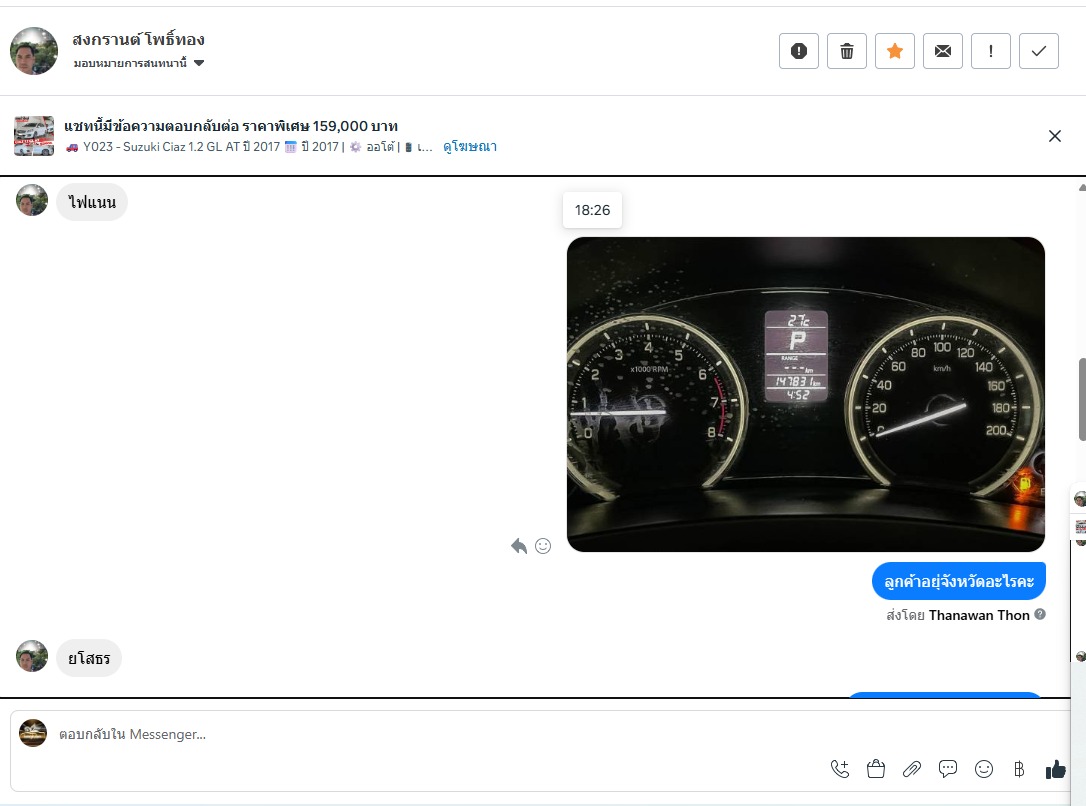
Task: React to the photo with the emoji icon
Action: pyautogui.click(x=543, y=546)
